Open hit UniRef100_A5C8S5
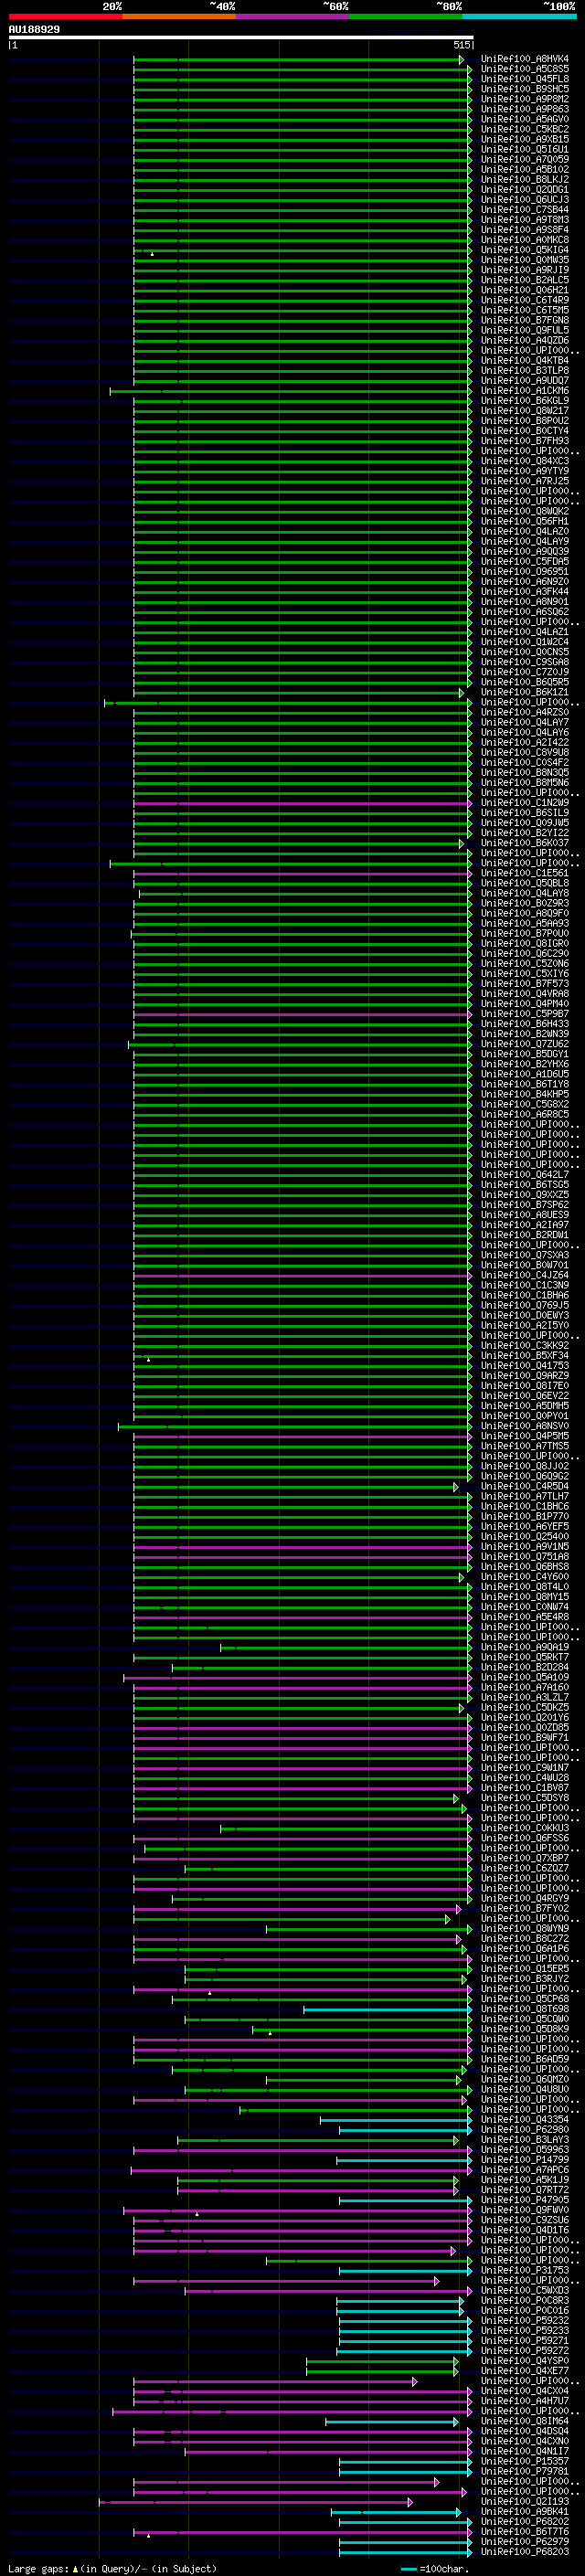585x2576 pixels. pos(525,69)
